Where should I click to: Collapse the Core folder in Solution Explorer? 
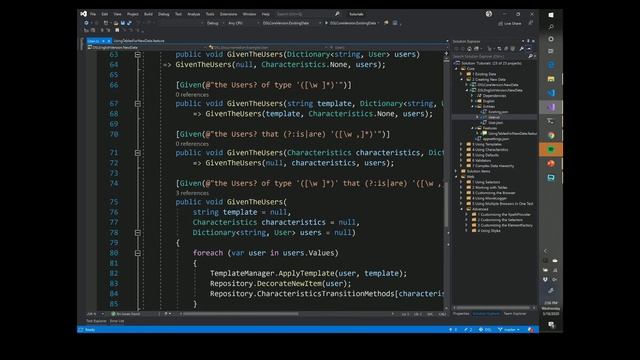(x=457, y=69)
